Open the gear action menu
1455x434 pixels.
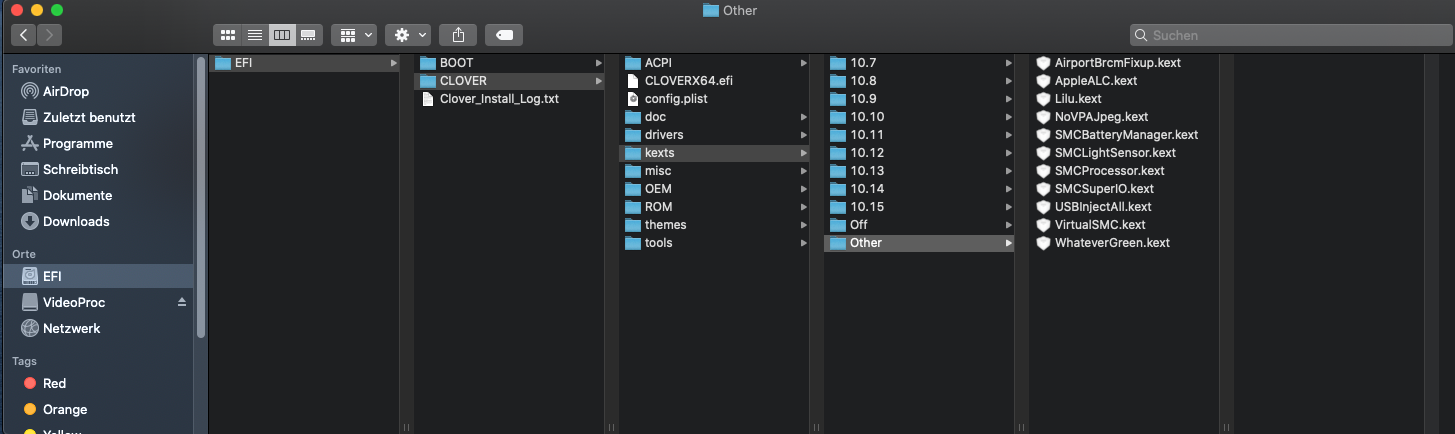pyautogui.click(x=410, y=35)
